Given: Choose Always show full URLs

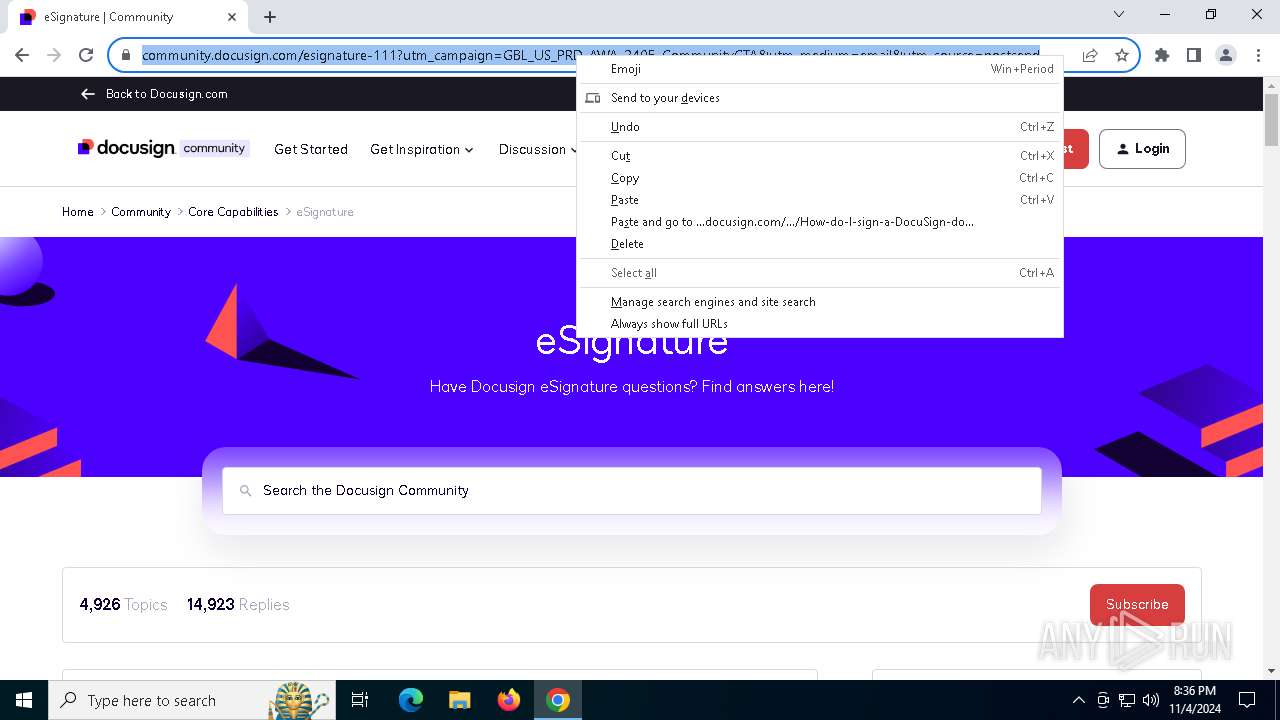Looking at the screenshot, I should pyautogui.click(x=820, y=324).
